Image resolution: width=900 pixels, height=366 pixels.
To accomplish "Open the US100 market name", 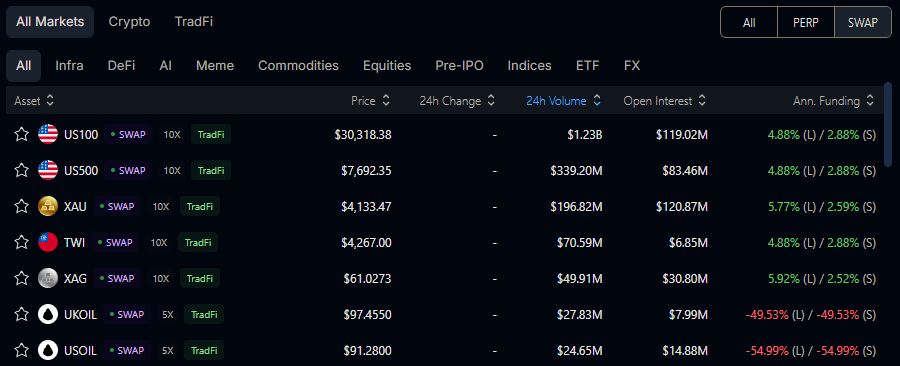I will [x=81, y=135].
